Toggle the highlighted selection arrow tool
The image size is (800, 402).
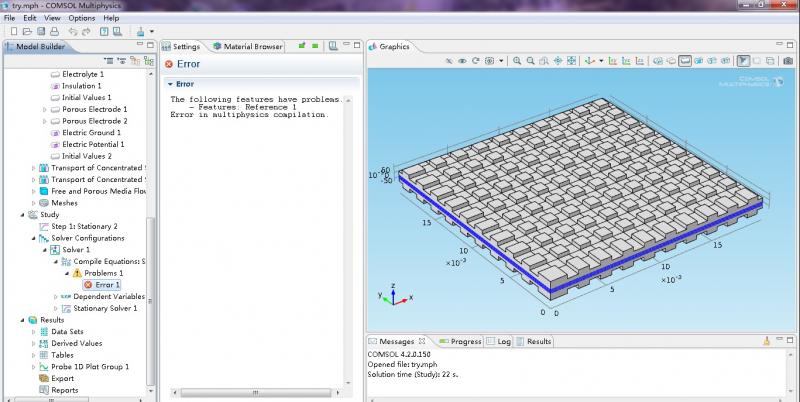tap(743, 61)
